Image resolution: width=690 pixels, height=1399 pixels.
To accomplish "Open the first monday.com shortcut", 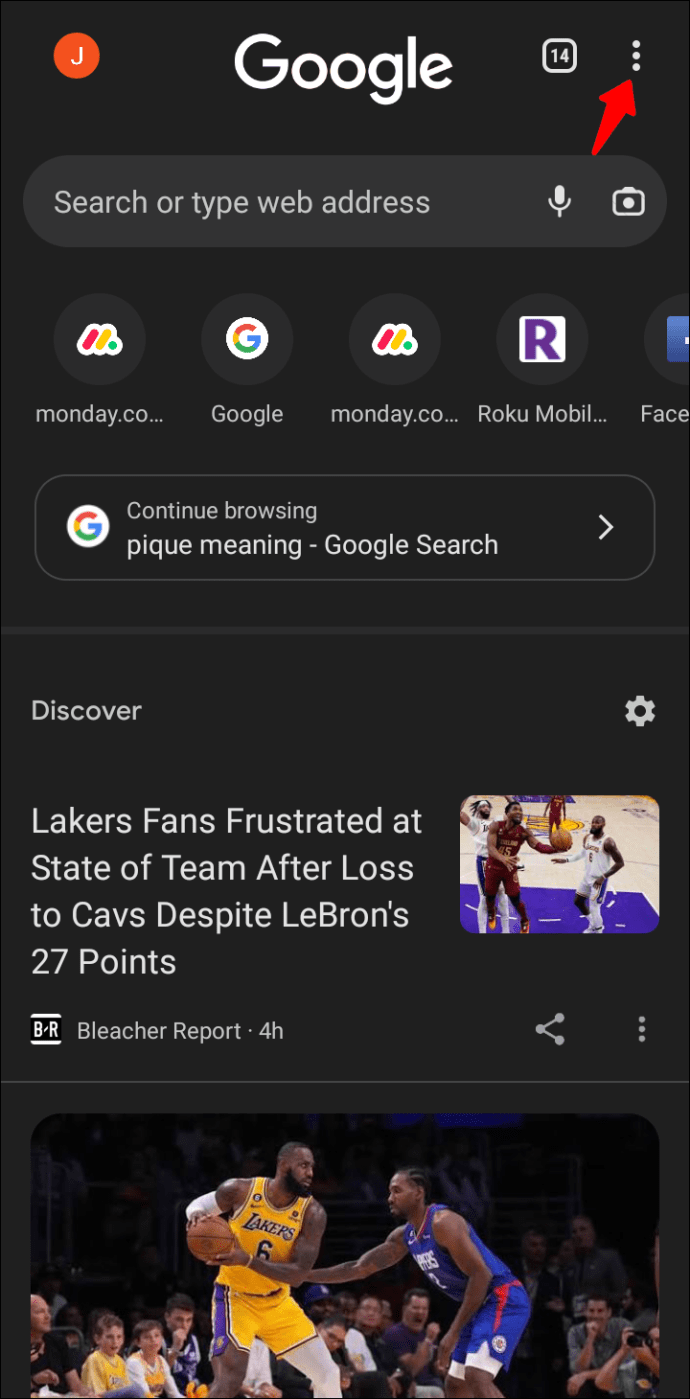I will 99,341.
